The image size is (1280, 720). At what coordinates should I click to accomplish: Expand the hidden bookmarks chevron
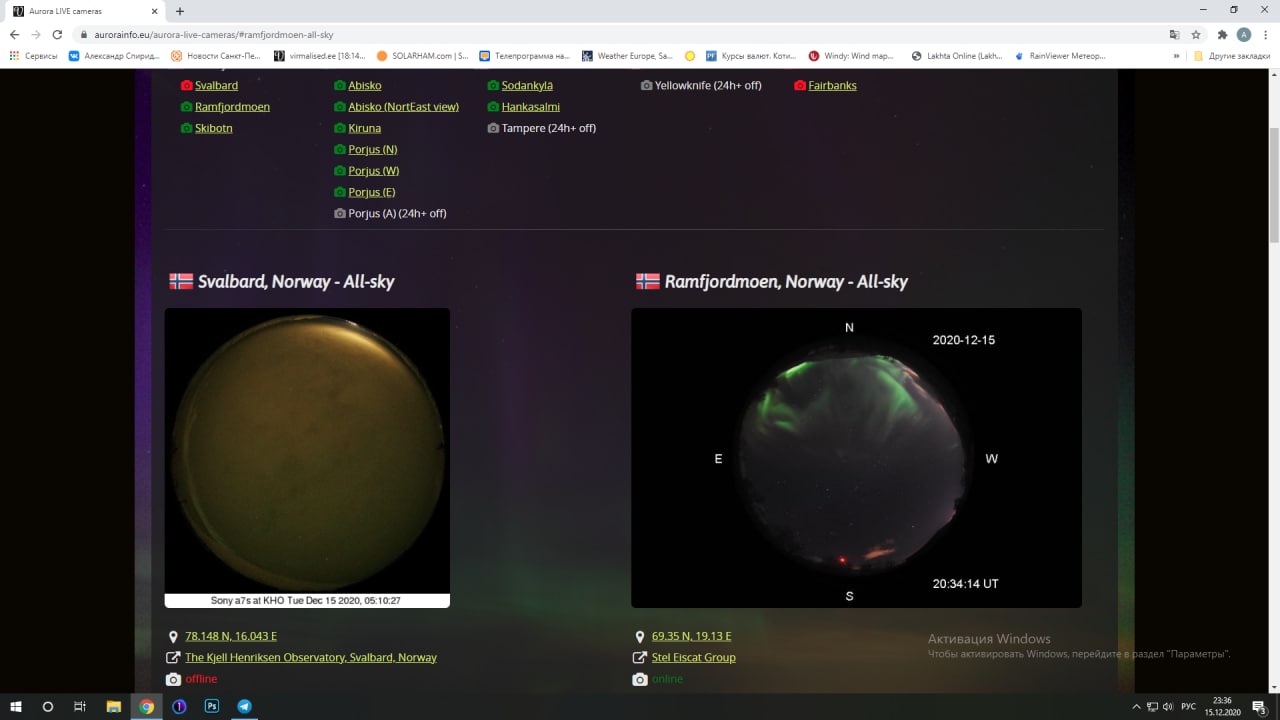tap(1176, 56)
